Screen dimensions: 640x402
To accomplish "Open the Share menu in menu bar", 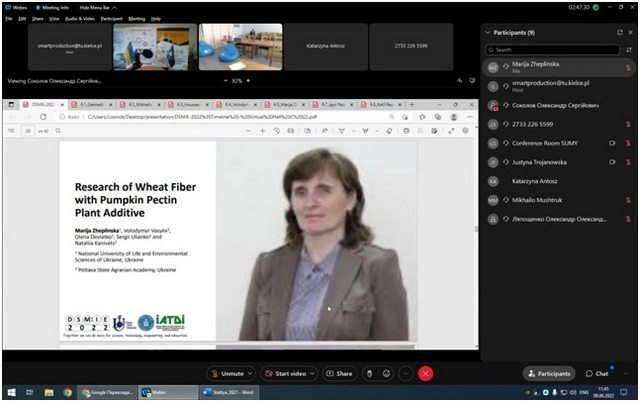I will [x=38, y=19].
